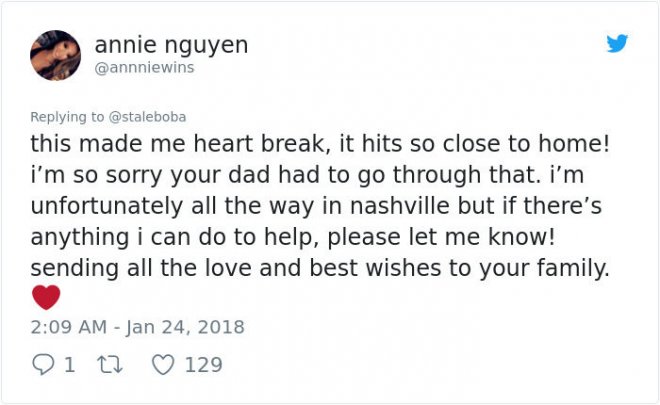
Task: Click the Twitter bird logo
Action: pyautogui.click(x=617, y=44)
